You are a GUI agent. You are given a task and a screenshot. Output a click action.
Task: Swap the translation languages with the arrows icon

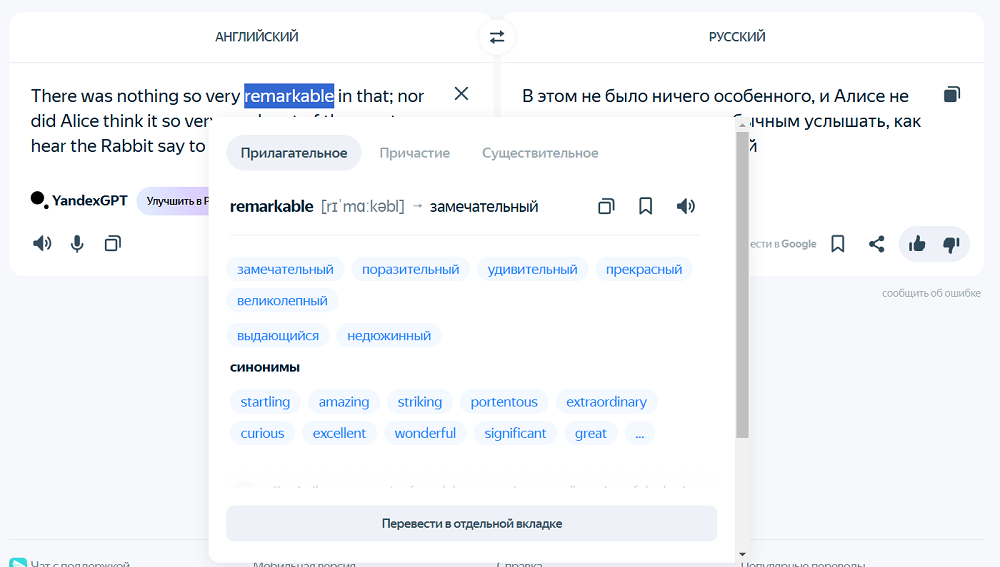click(497, 37)
